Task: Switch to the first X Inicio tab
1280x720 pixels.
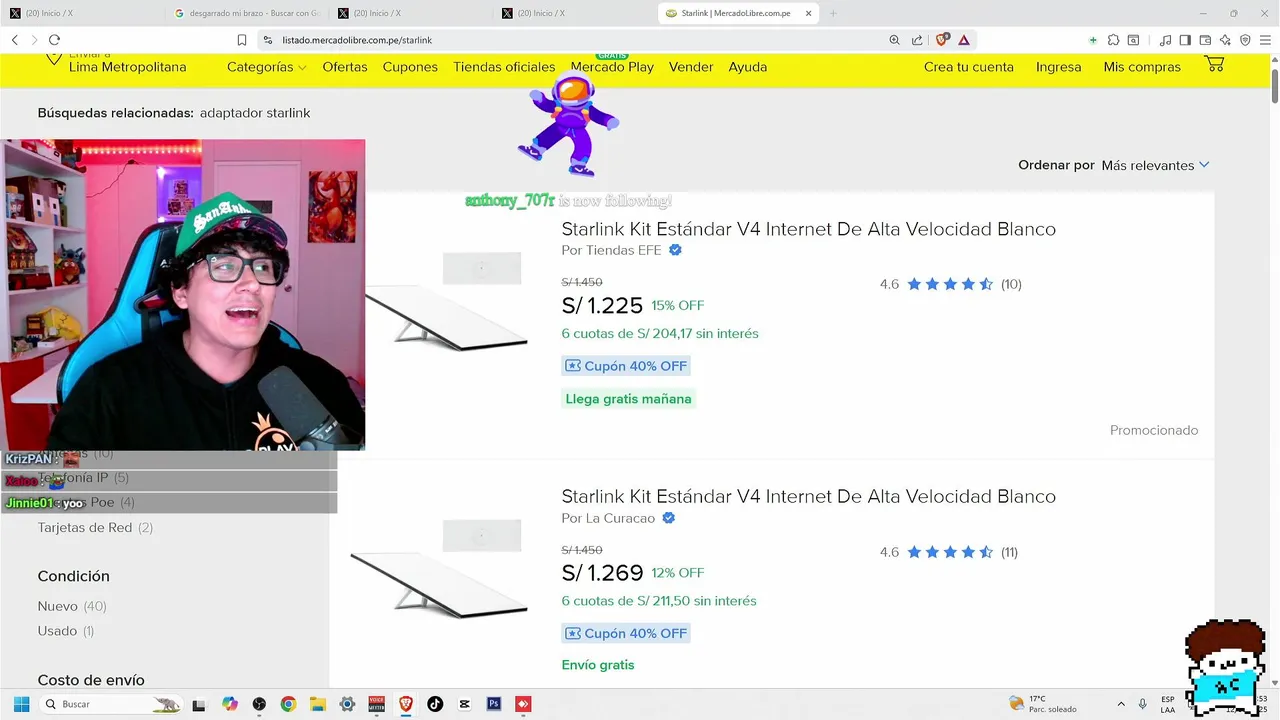Action: (x=82, y=13)
